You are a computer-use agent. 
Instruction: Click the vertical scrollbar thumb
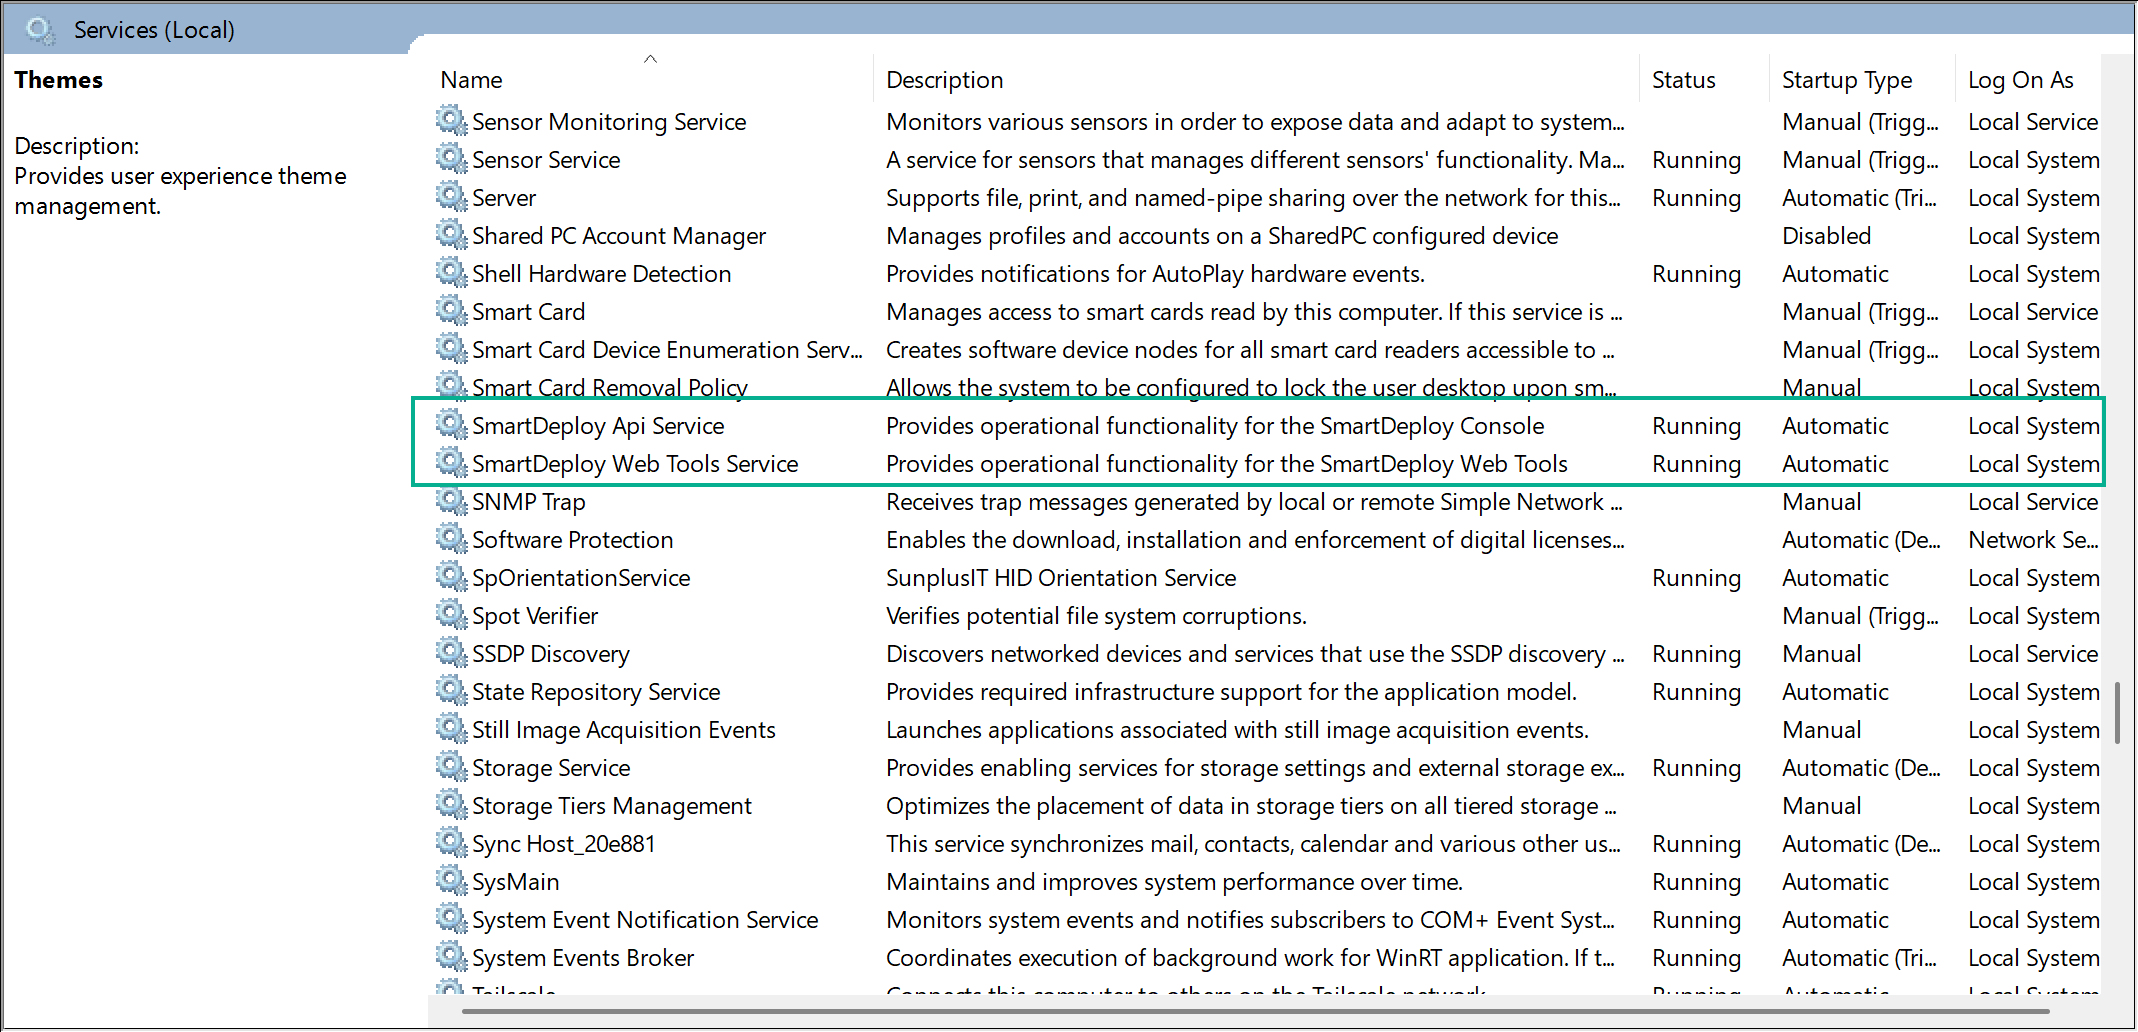(2117, 713)
